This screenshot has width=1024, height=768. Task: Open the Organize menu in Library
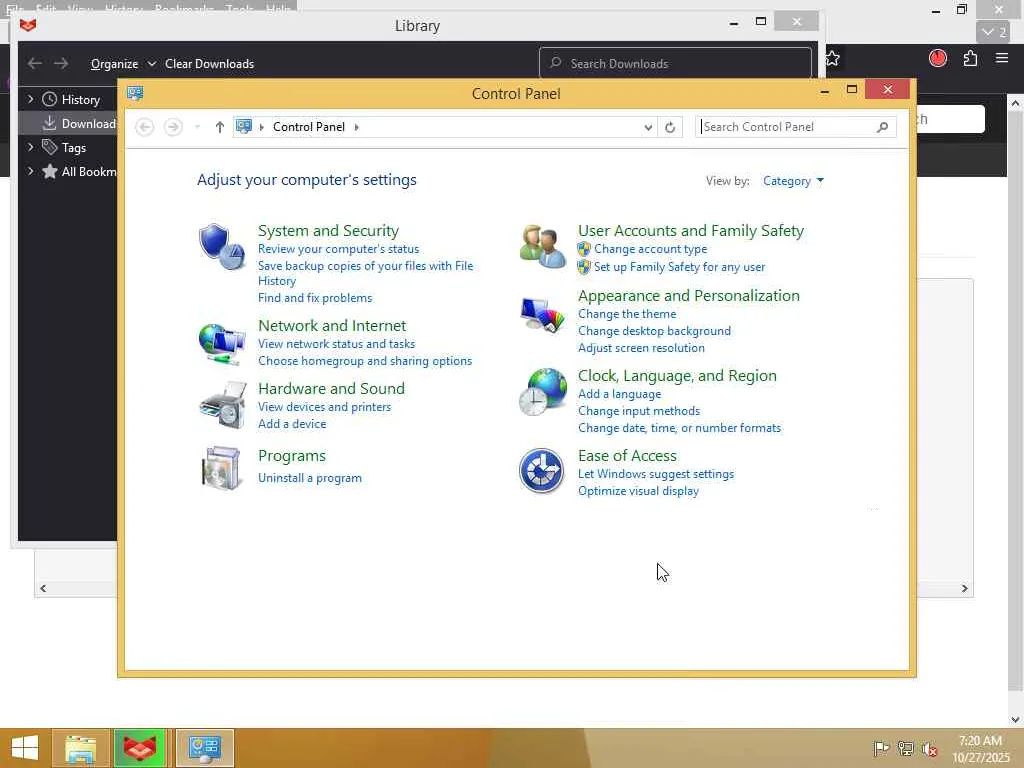(123, 63)
